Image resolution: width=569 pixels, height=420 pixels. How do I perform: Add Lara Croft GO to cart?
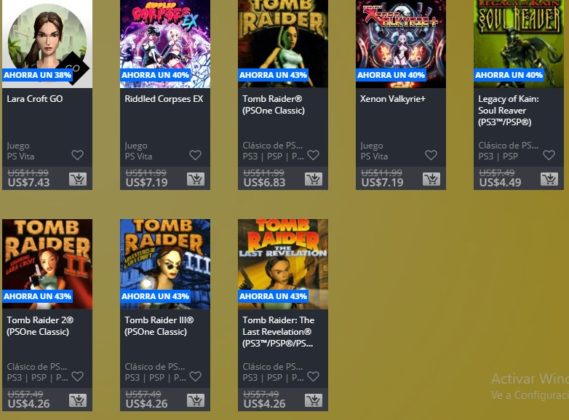78,179
